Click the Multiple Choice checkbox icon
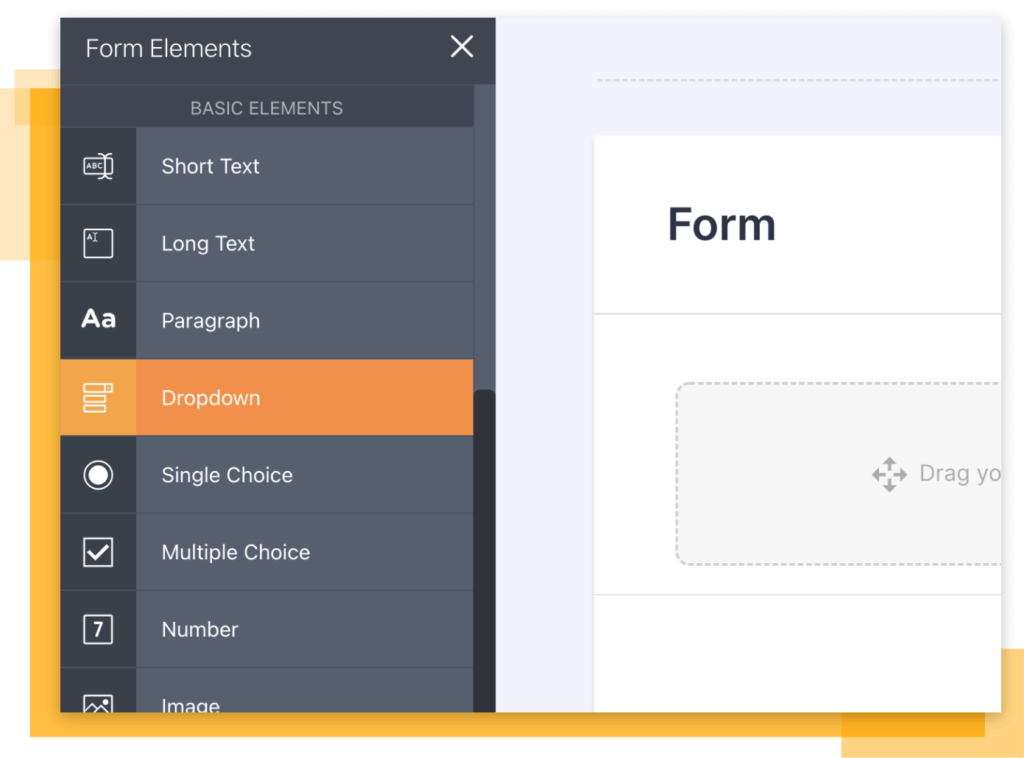The height and width of the screenshot is (758, 1024). coord(97,551)
